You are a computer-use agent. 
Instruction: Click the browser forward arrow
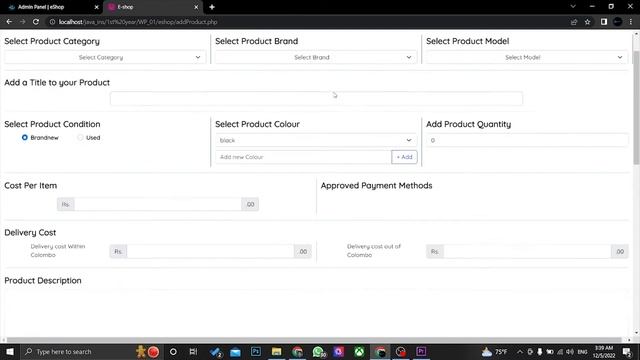click(22, 22)
